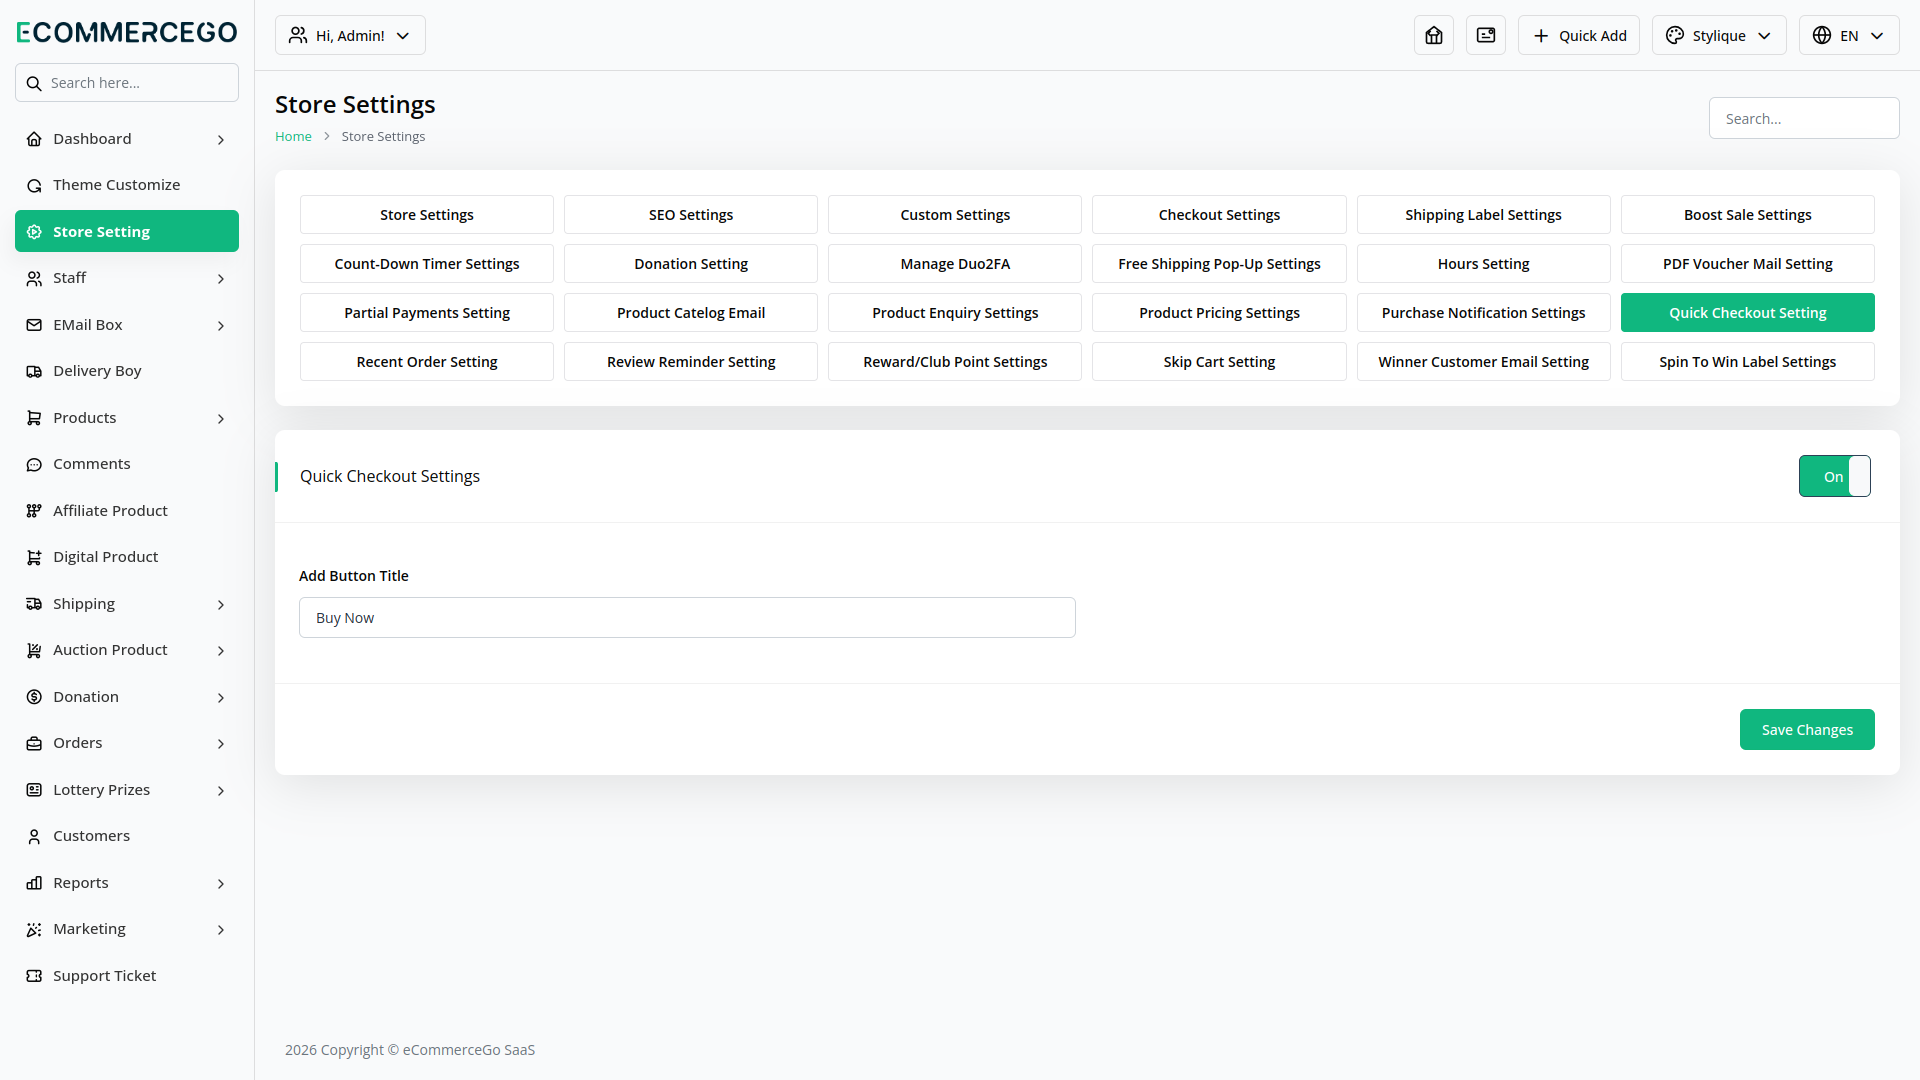The height and width of the screenshot is (1080, 1920).
Task: Click the settings Search field at top right
Action: 1804,118
